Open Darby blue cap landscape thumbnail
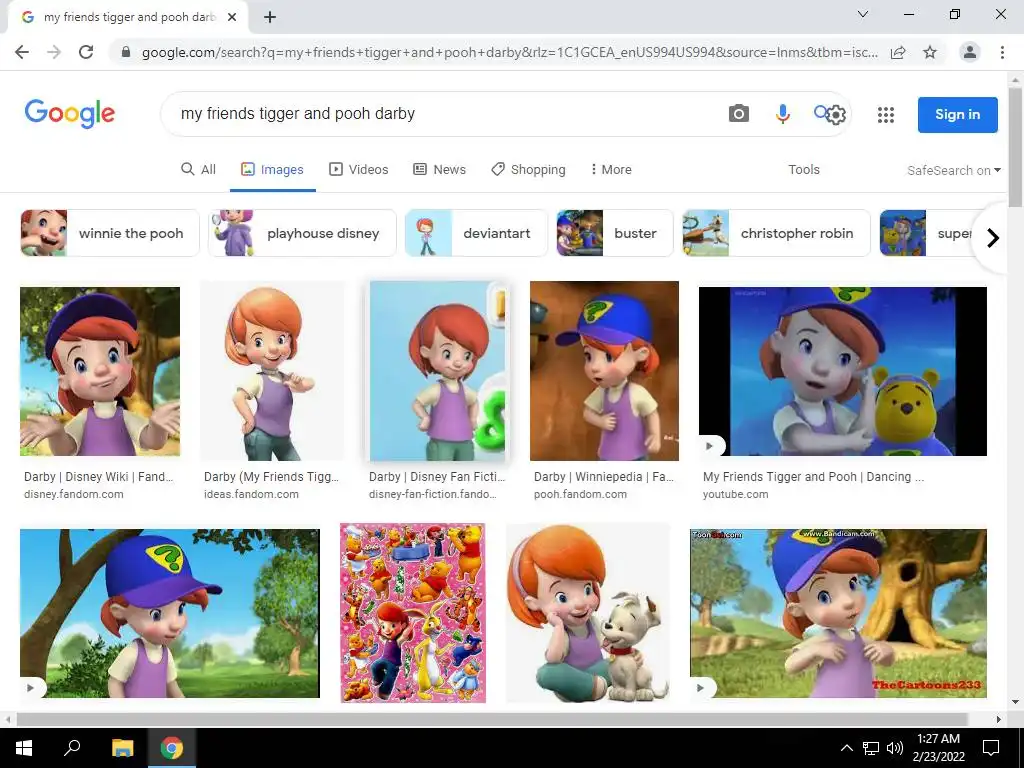 pos(170,613)
